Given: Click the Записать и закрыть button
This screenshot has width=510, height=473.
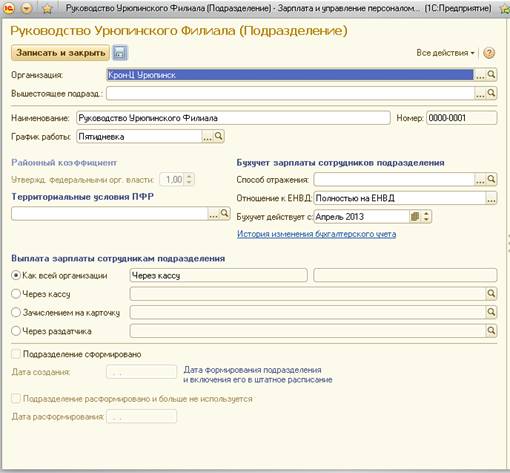Looking at the screenshot, I should click(60, 53).
